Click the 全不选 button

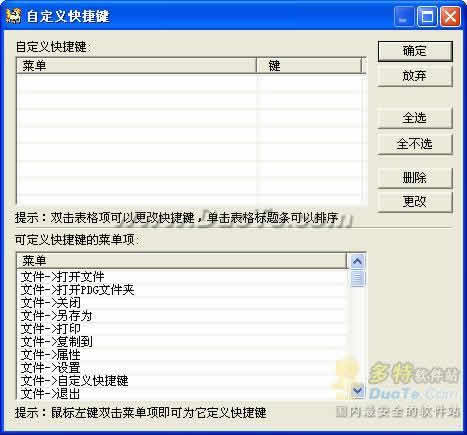click(415, 144)
